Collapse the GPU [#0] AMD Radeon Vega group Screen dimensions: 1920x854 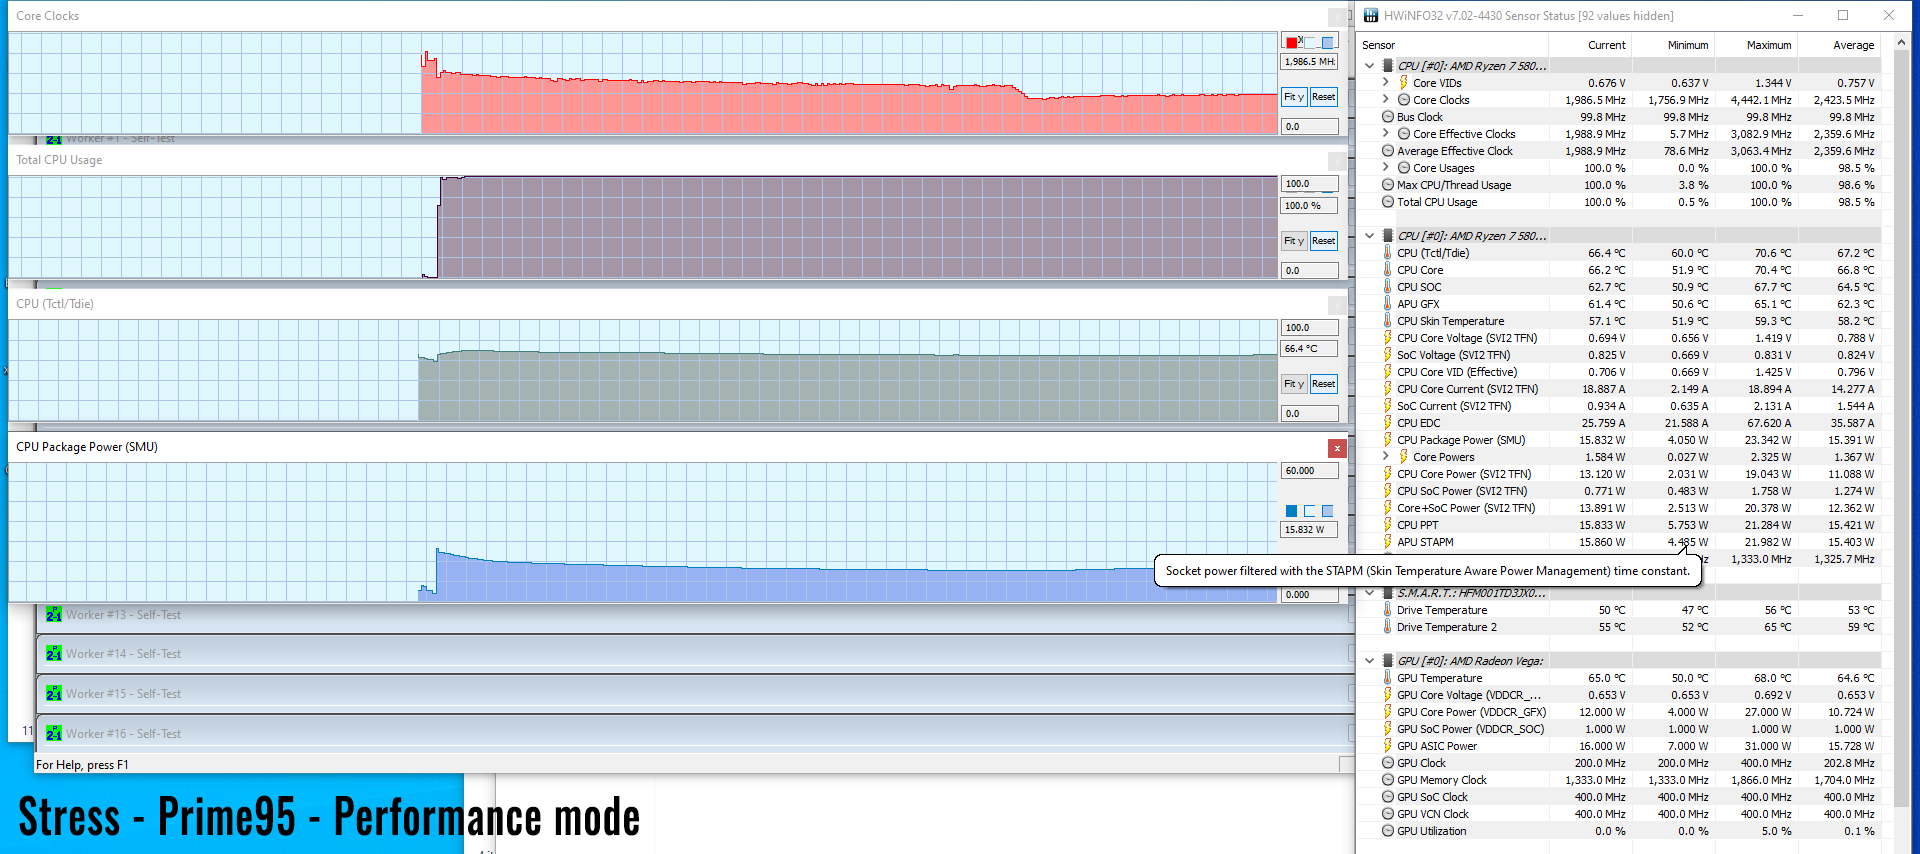[x=1370, y=661]
